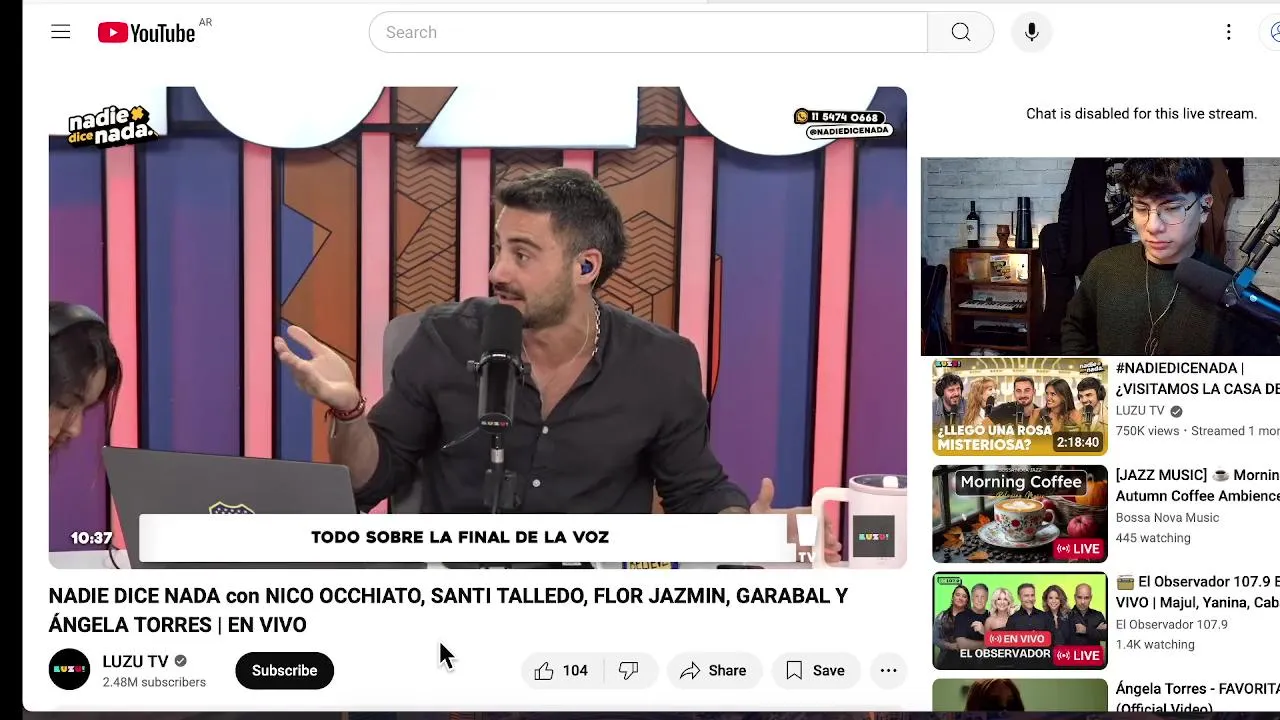Click the magnifying glass search button
This screenshot has width=1280, height=720.
[960, 32]
